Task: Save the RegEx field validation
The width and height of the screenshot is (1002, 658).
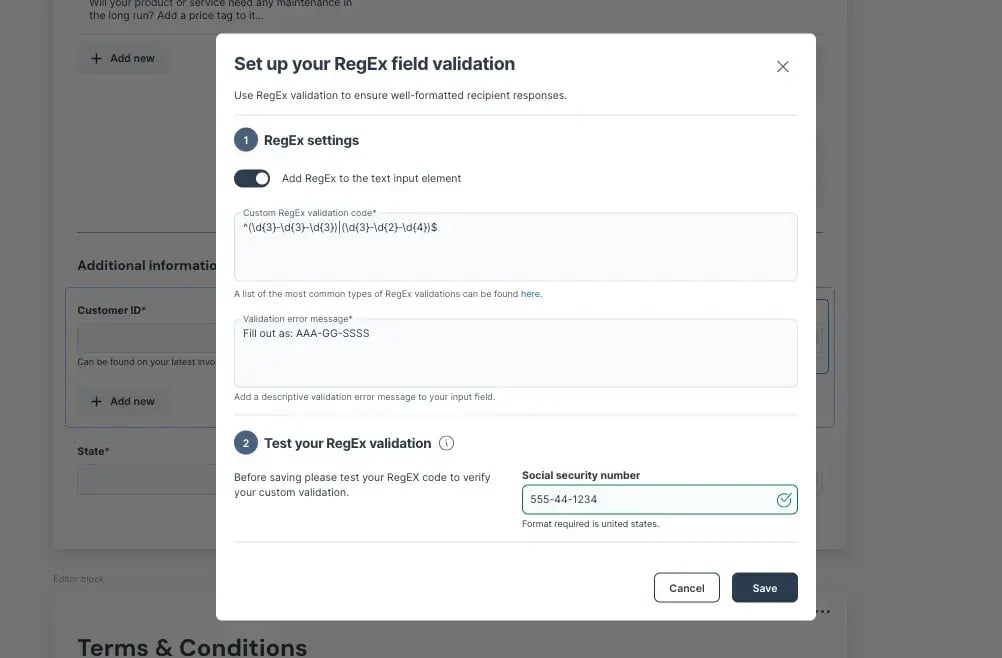Action: click(764, 587)
